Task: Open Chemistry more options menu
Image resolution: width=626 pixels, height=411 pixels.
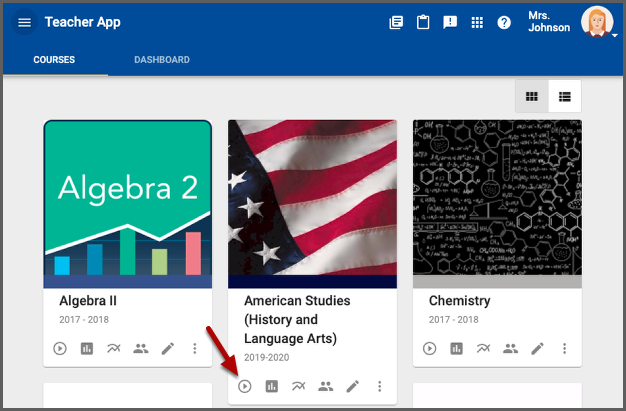Action: click(x=565, y=349)
